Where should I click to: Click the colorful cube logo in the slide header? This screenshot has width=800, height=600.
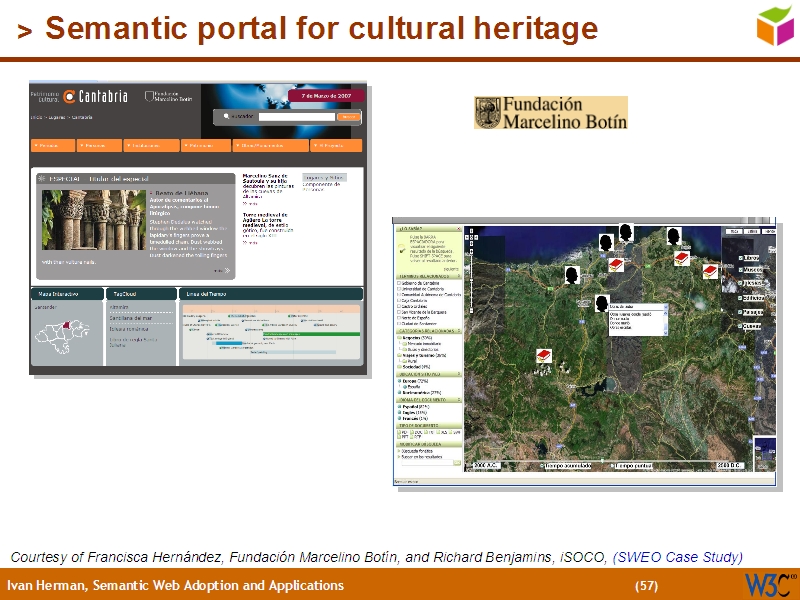776,24
